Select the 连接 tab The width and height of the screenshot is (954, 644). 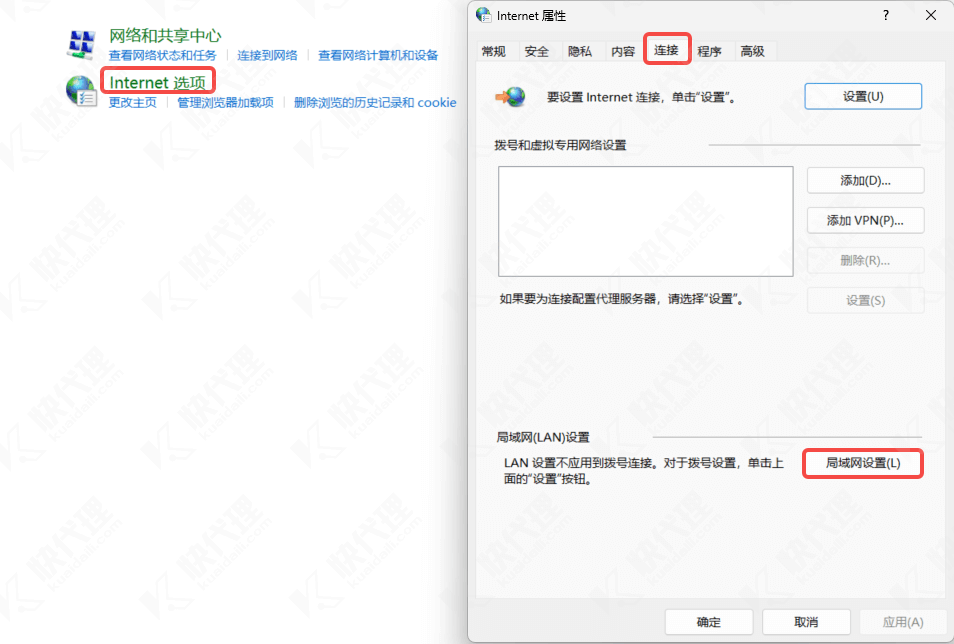pyautogui.click(x=667, y=50)
